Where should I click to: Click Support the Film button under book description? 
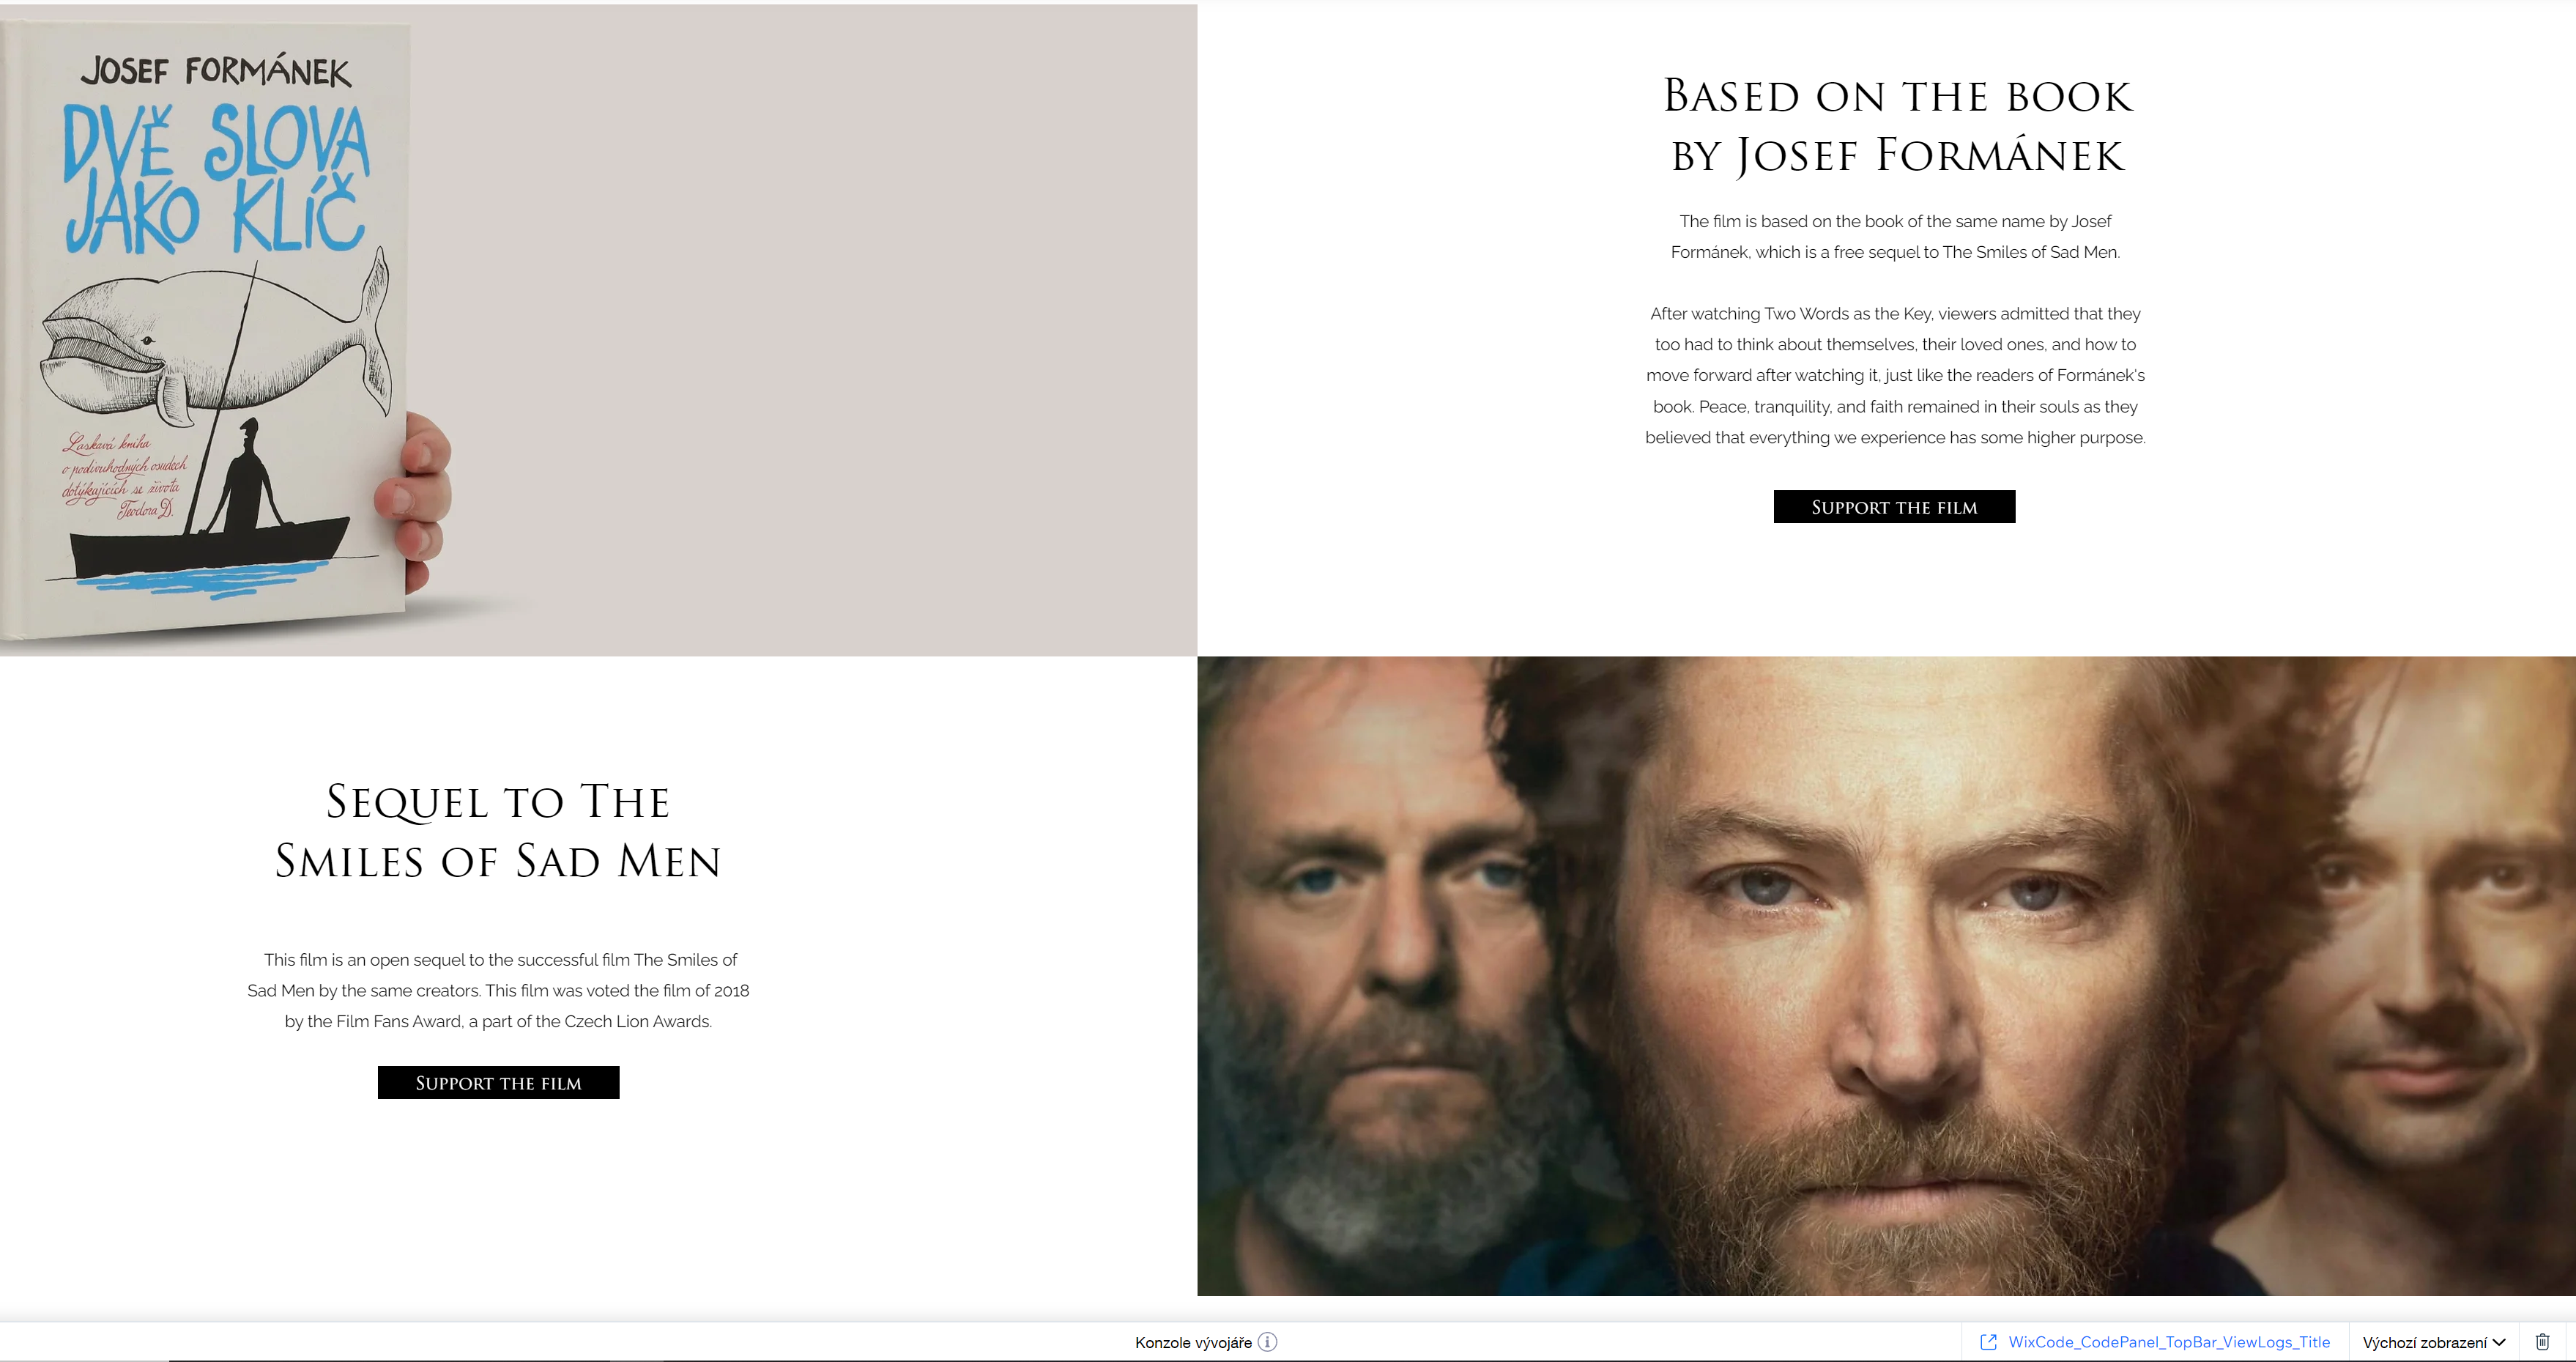pos(1894,507)
